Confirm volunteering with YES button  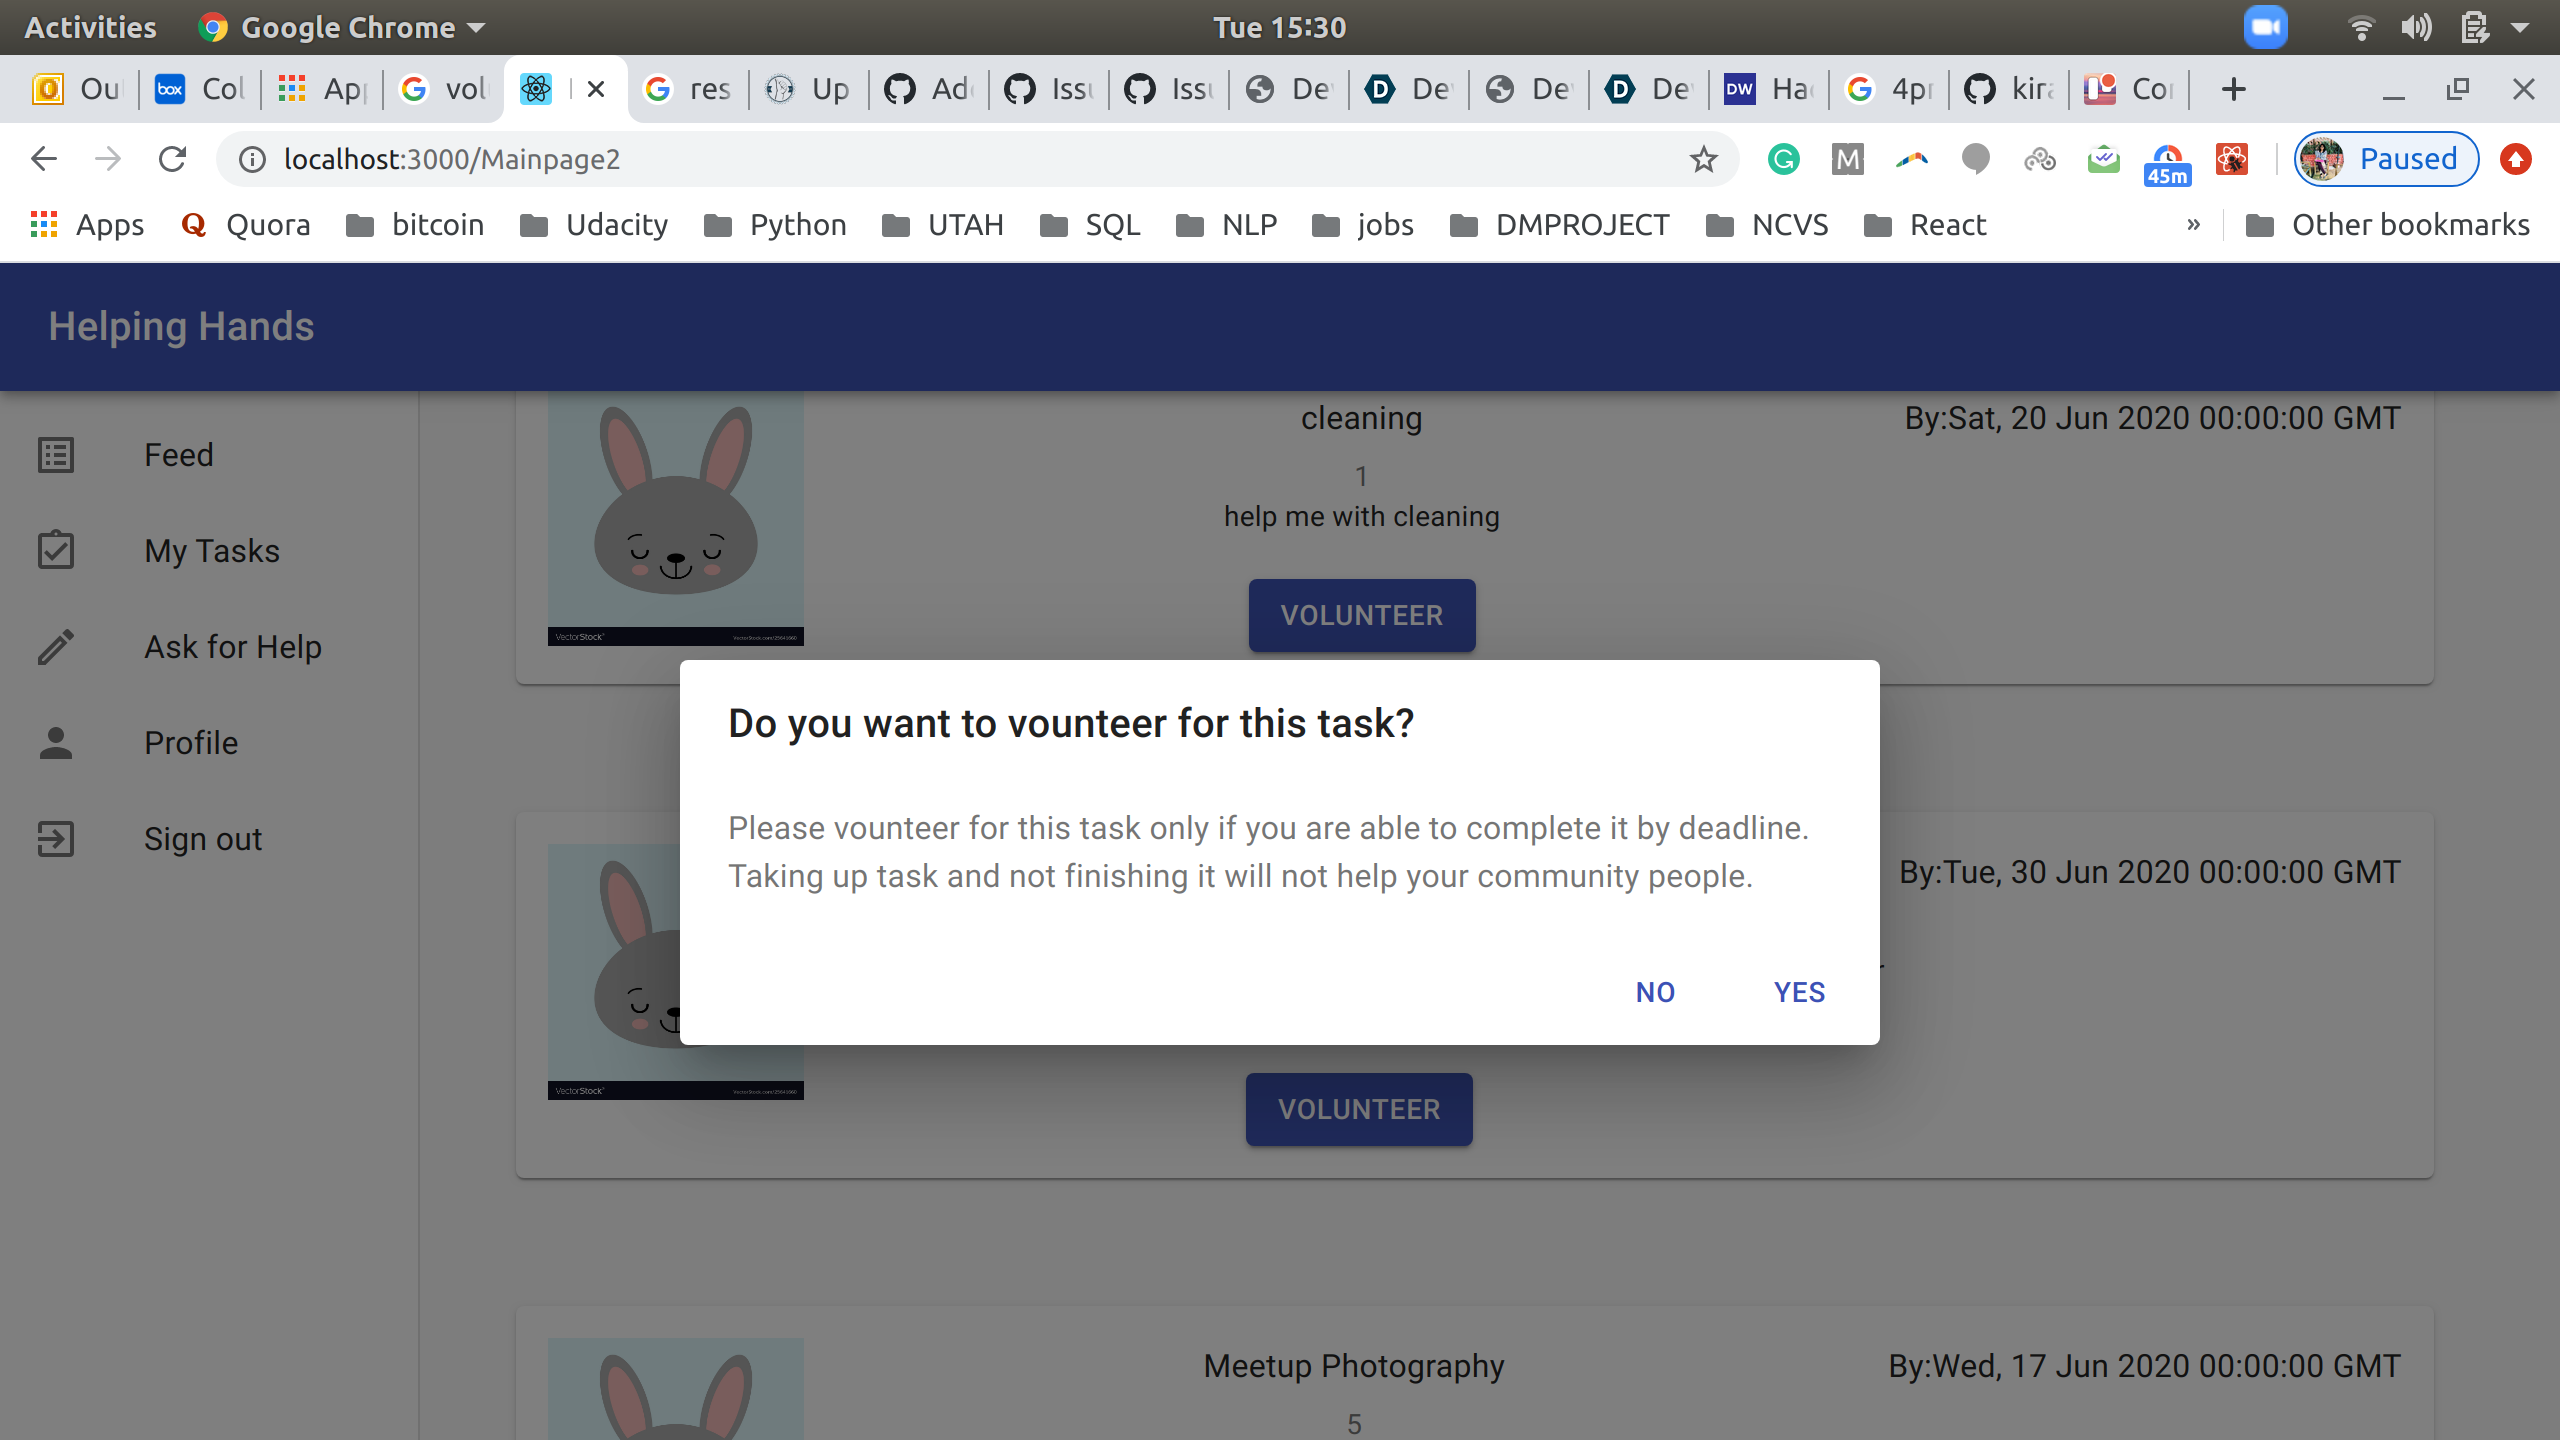point(1799,992)
